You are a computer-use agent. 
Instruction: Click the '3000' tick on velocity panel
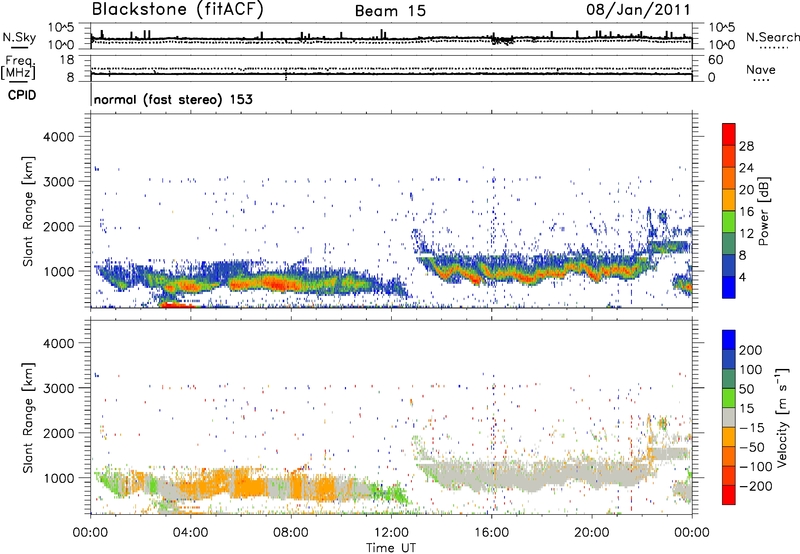pos(58,388)
